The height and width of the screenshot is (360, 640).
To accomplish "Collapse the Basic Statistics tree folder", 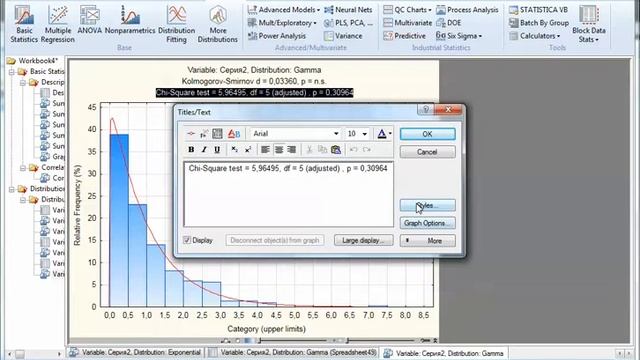I will pos(12,72).
